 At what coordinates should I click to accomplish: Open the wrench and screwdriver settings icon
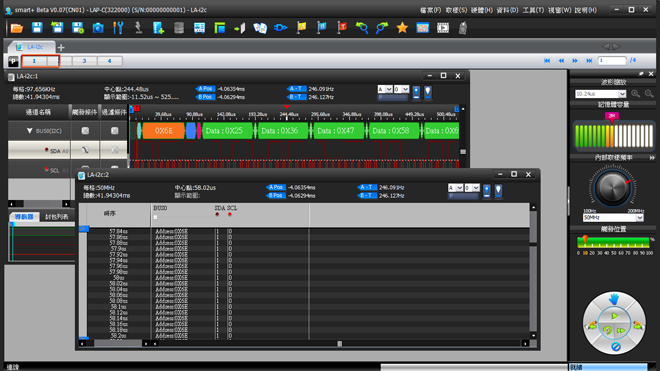118,28
